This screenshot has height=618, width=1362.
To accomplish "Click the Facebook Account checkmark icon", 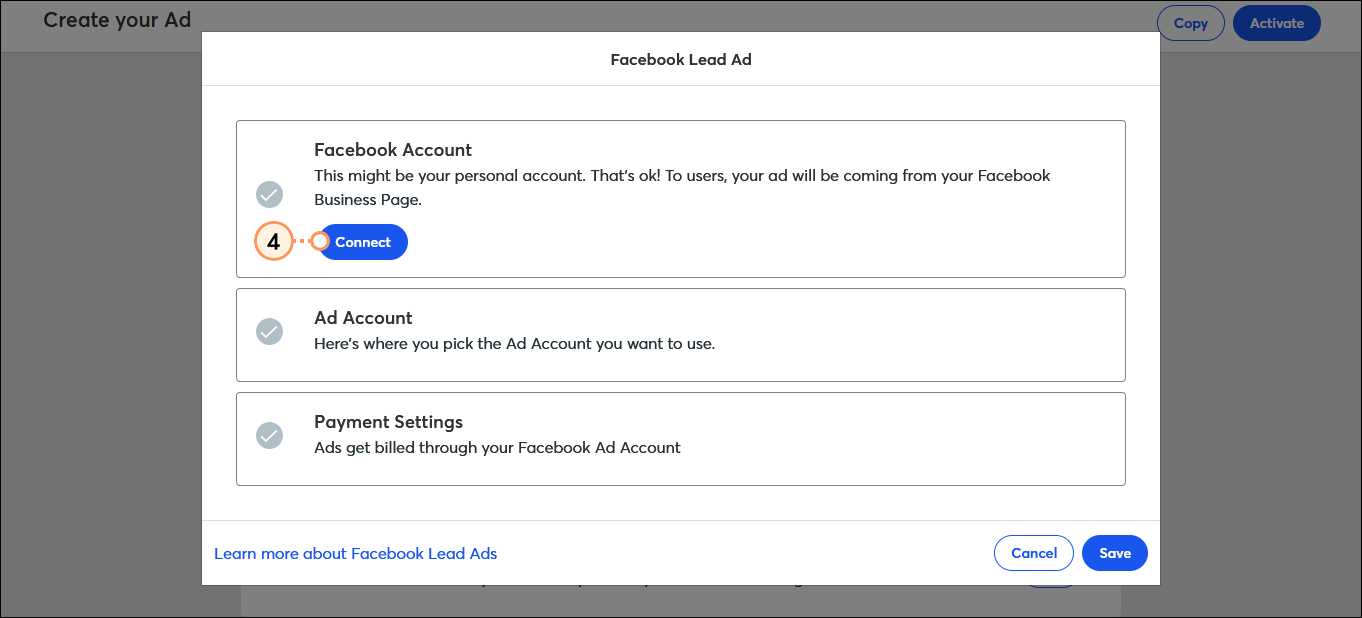I will point(269,194).
